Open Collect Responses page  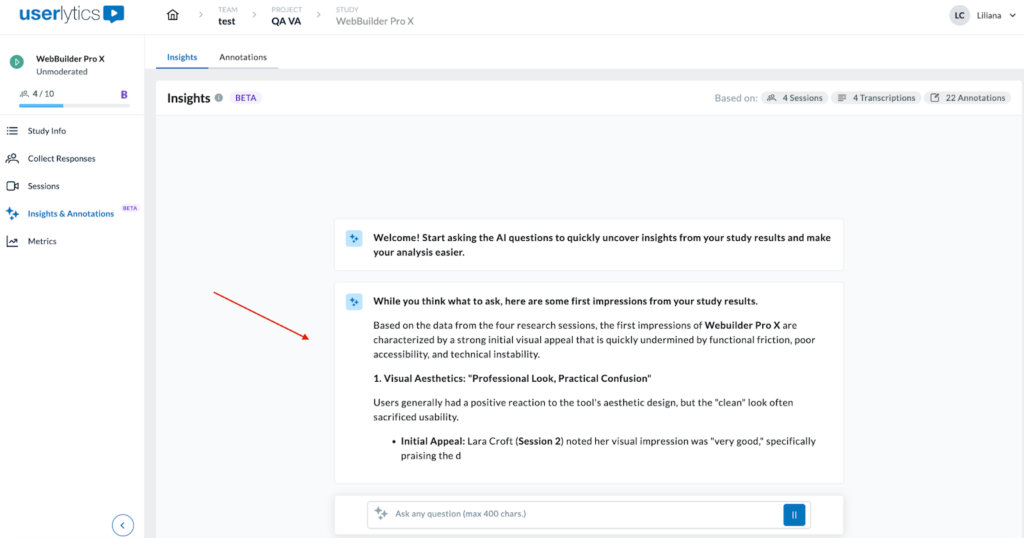pyautogui.click(x=61, y=158)
